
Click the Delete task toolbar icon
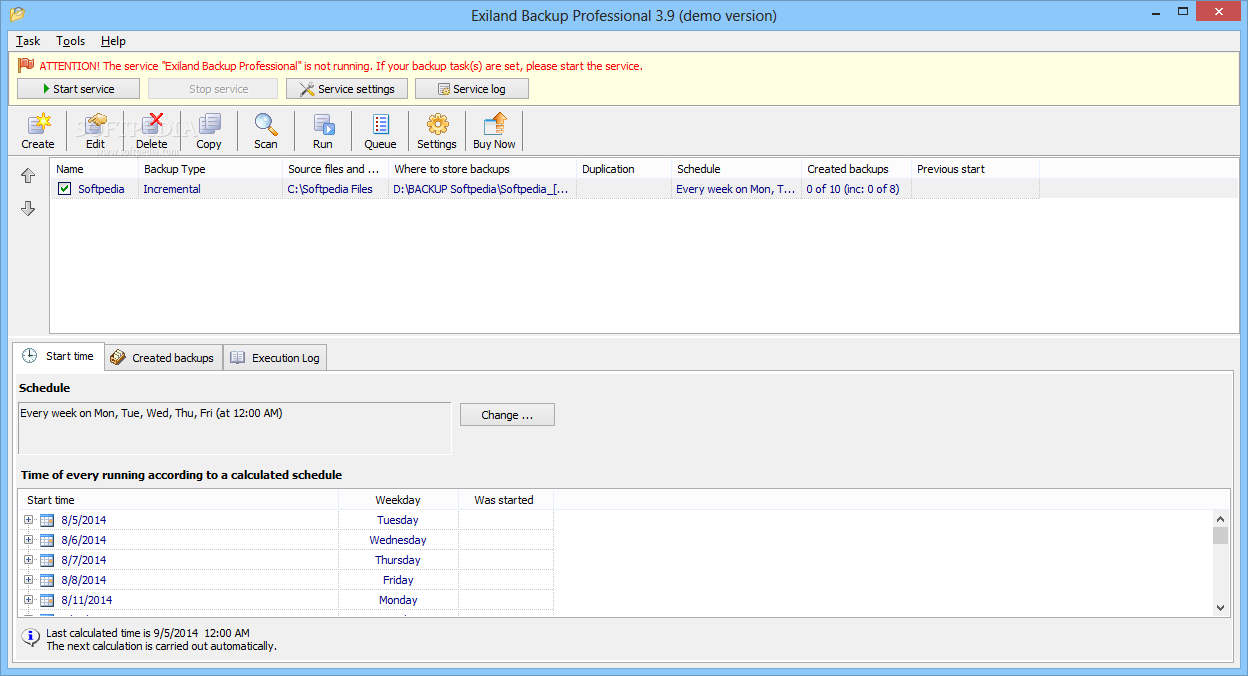coord(152,125)
